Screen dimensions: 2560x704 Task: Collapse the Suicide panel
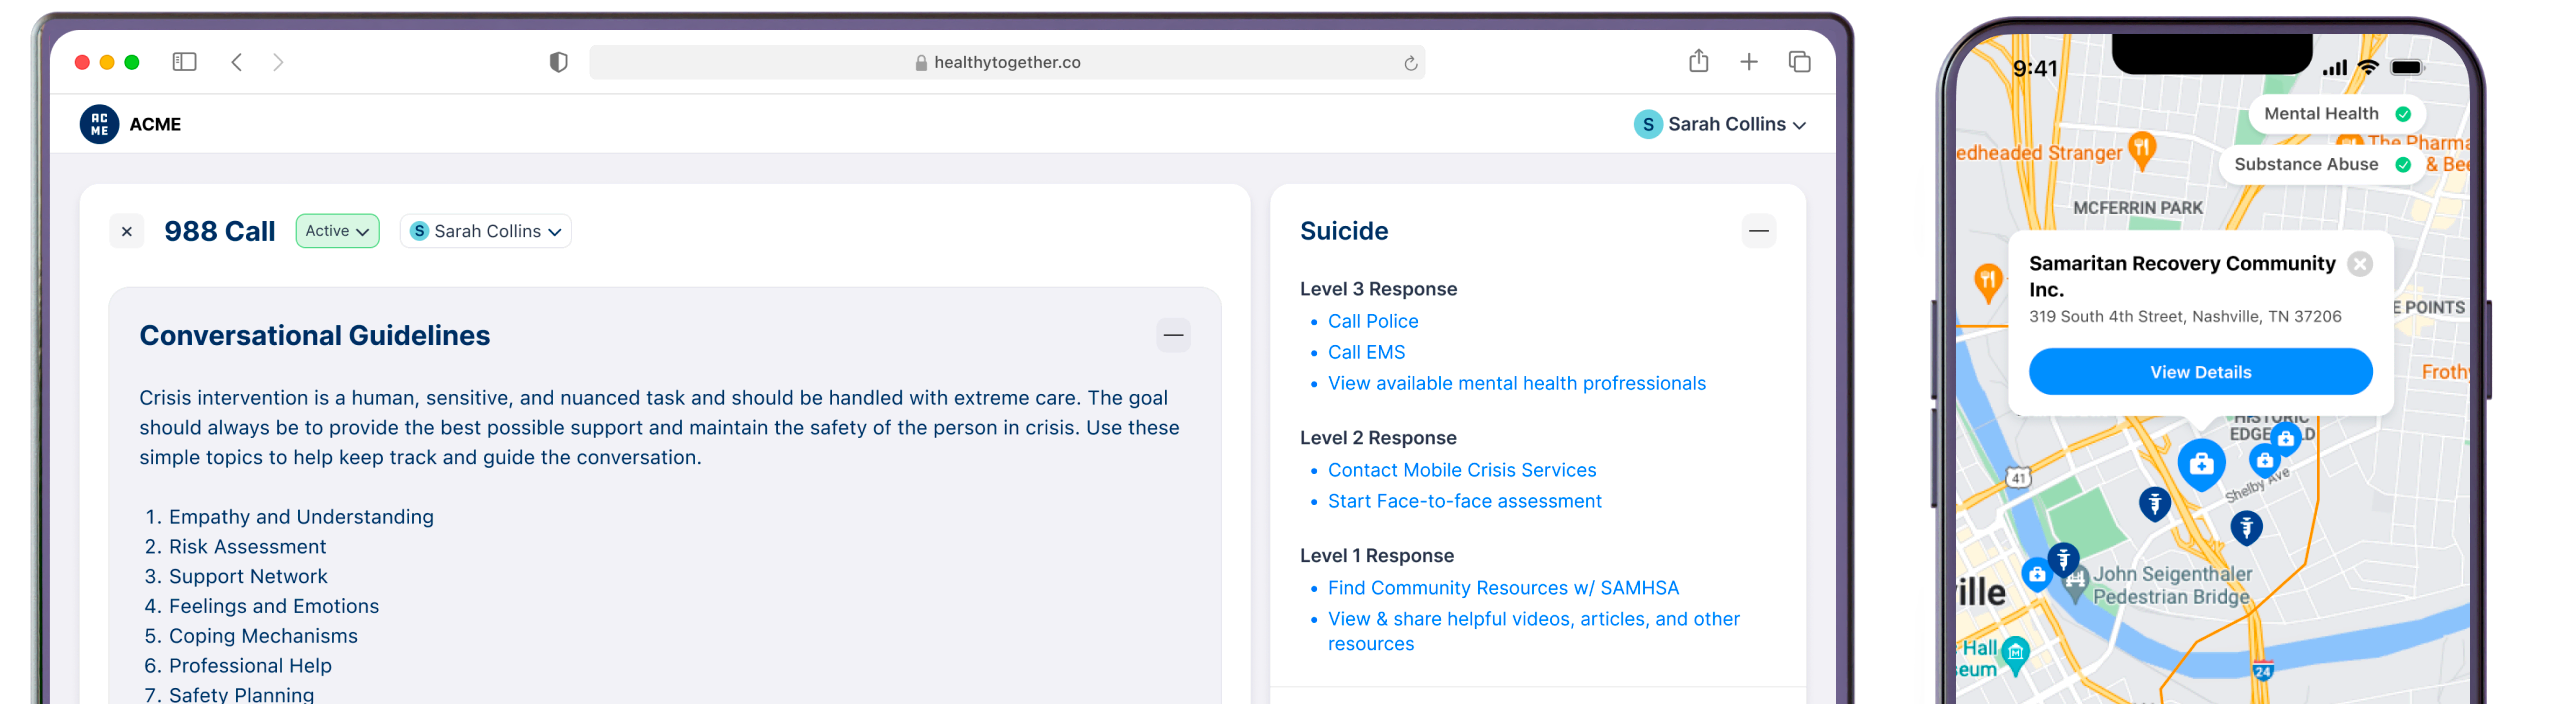pos(1759,231)
